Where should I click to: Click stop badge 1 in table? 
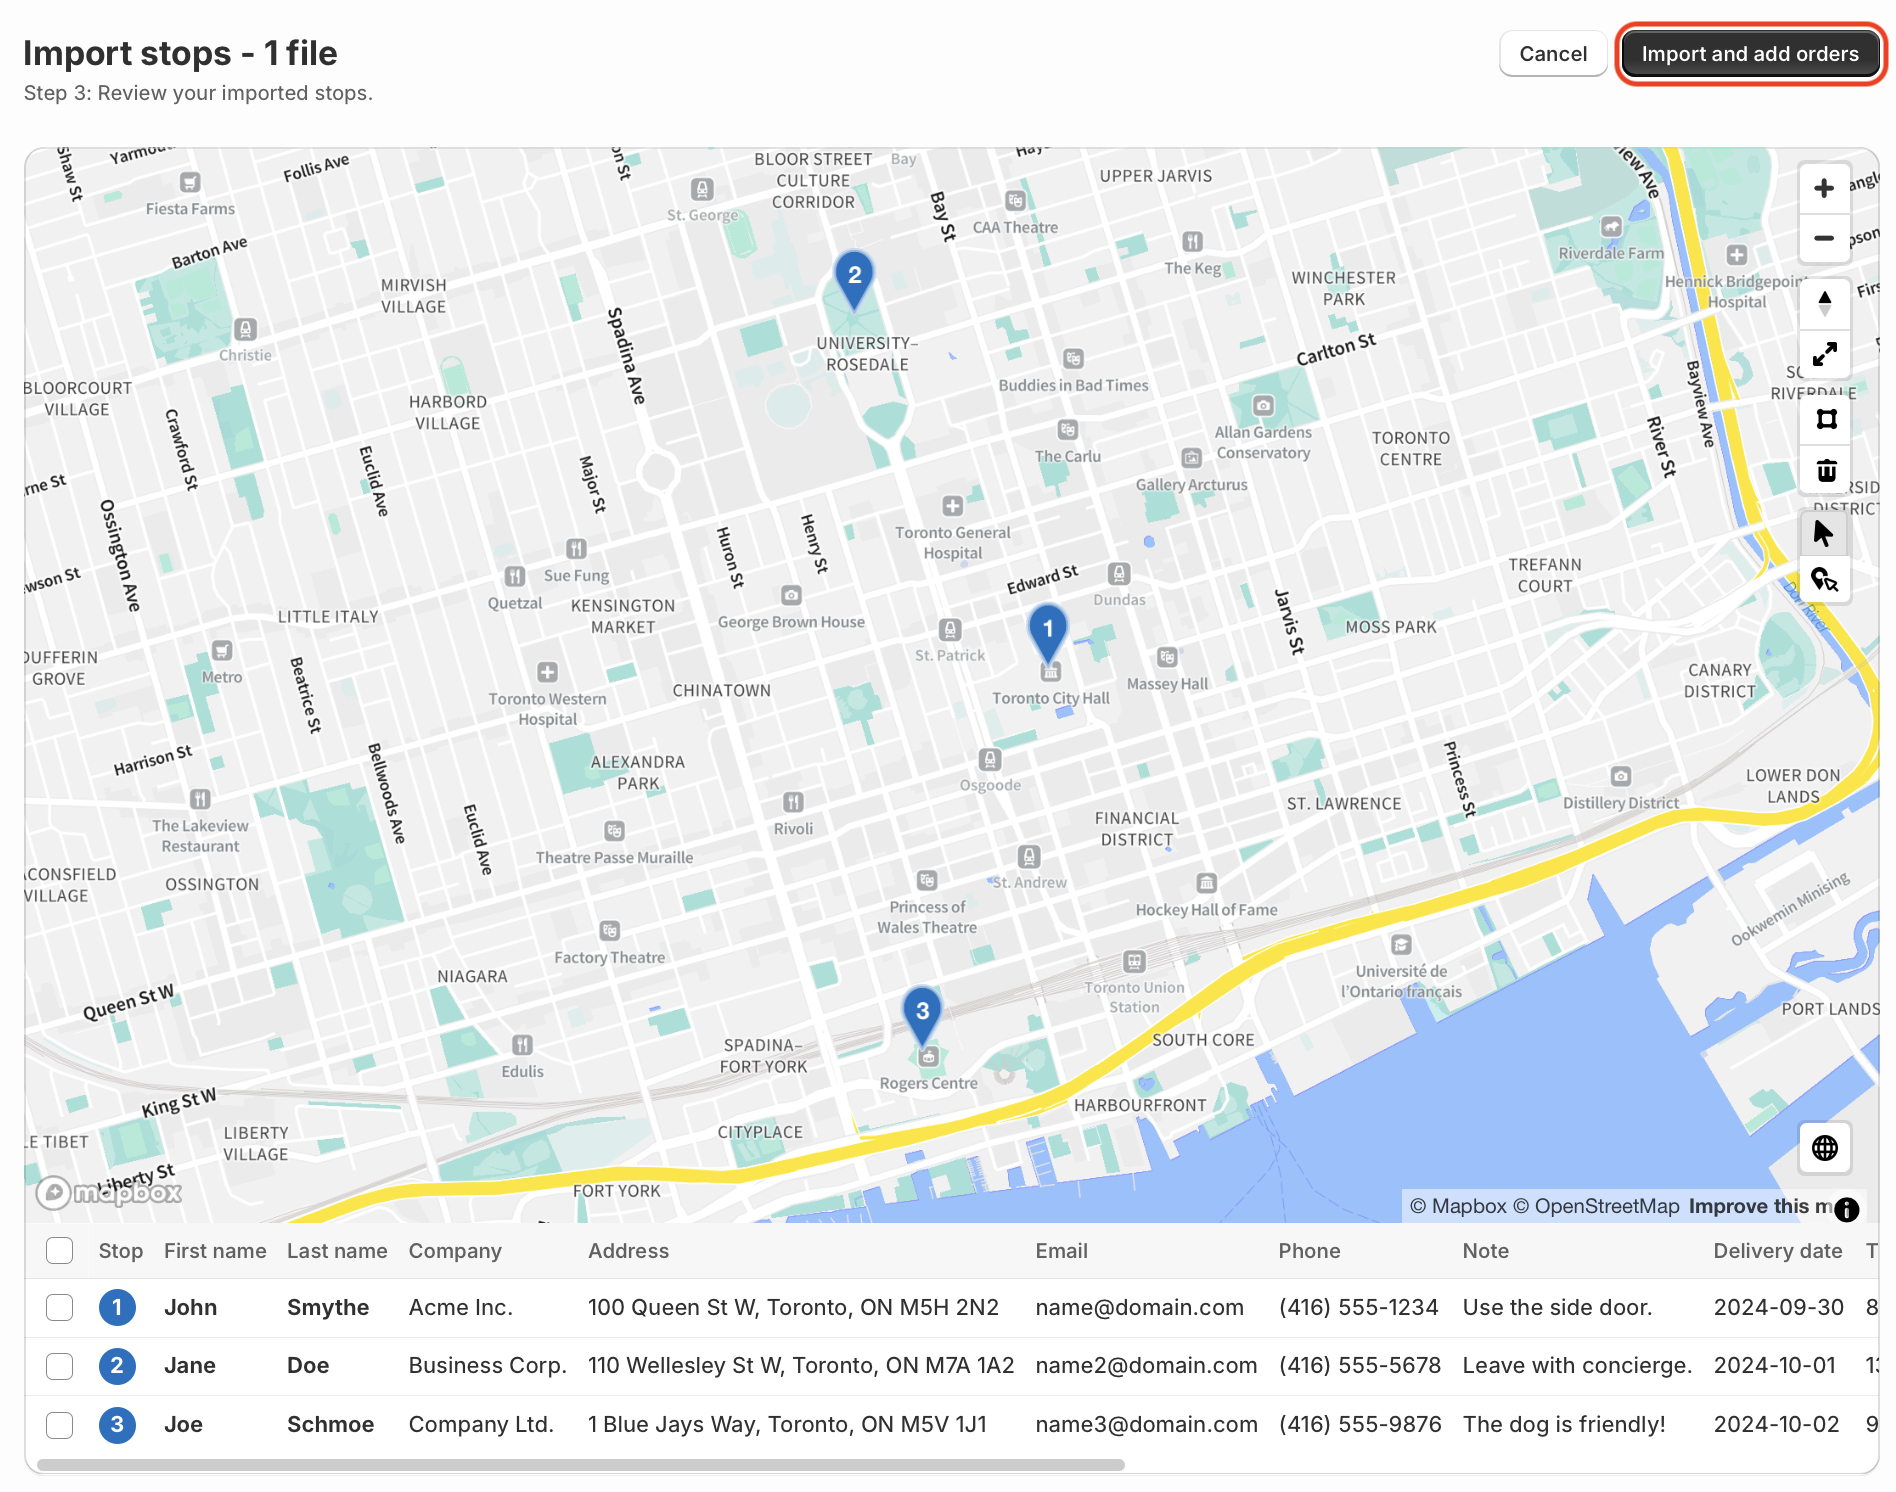(117, 1307)
